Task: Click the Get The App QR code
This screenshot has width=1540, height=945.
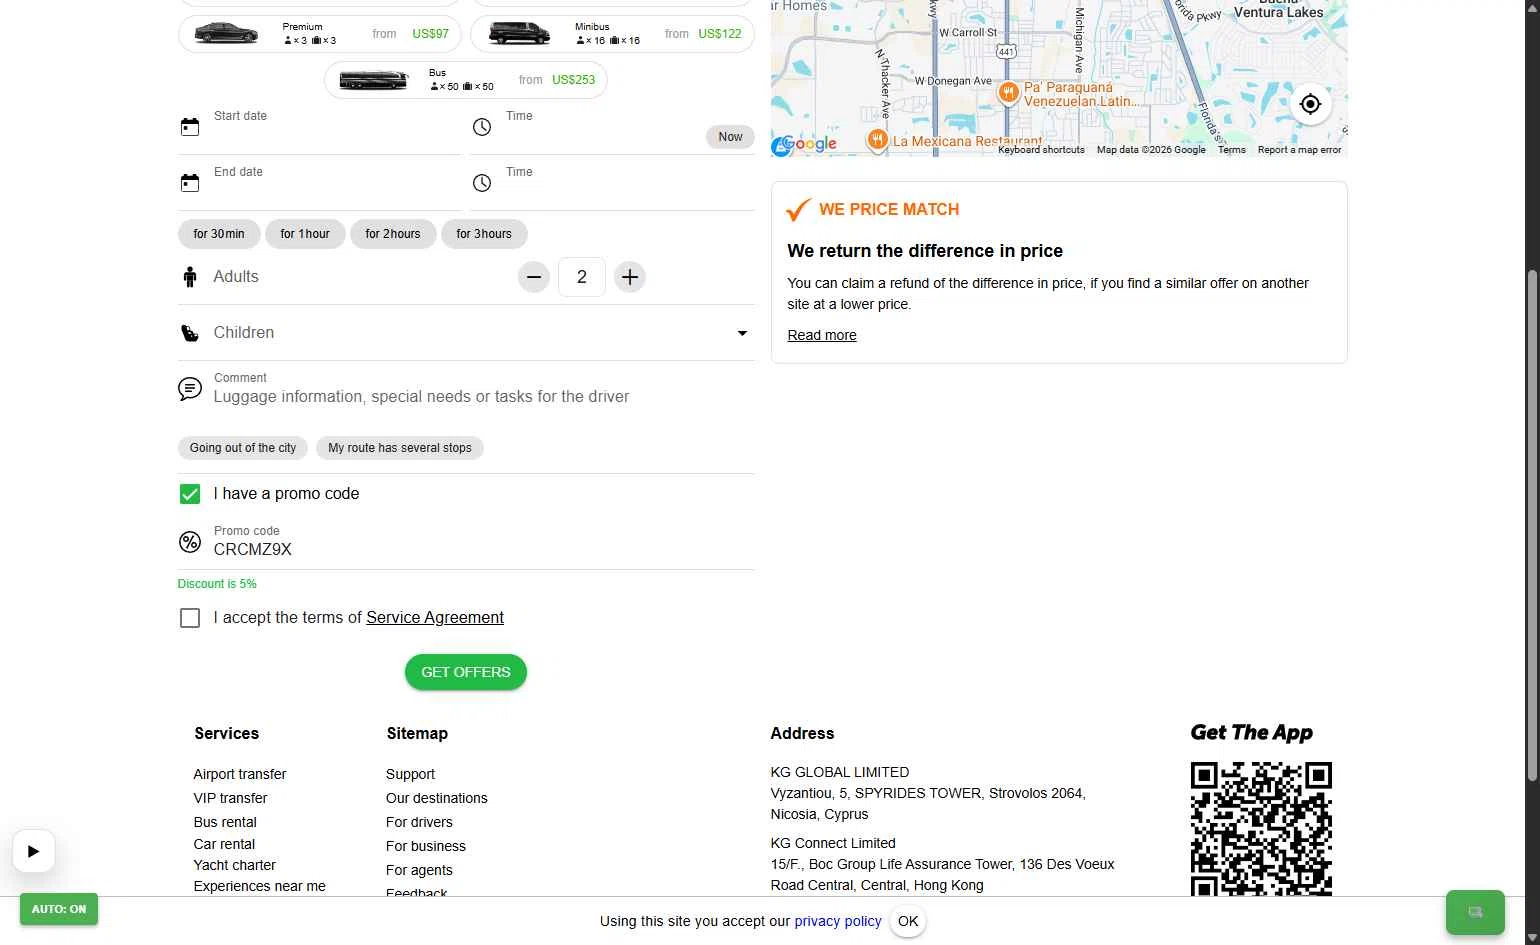Action: [1261, 829]
